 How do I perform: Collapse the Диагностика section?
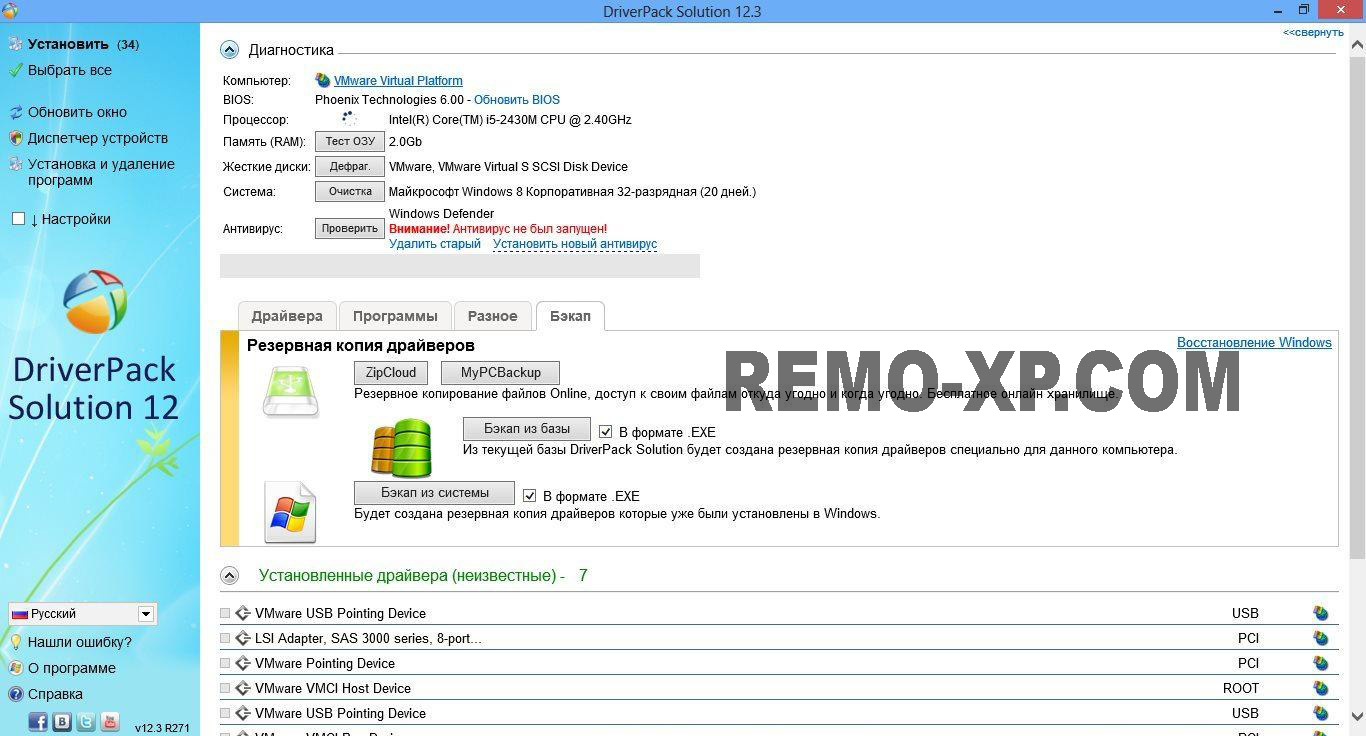point(229,50)
